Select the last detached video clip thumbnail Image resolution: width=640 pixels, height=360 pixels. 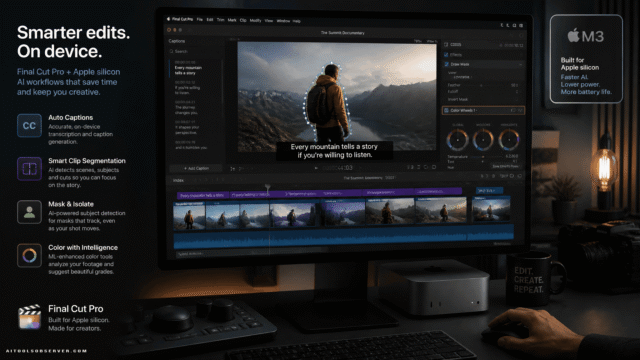pyautogui.click(x=491, y=209)
